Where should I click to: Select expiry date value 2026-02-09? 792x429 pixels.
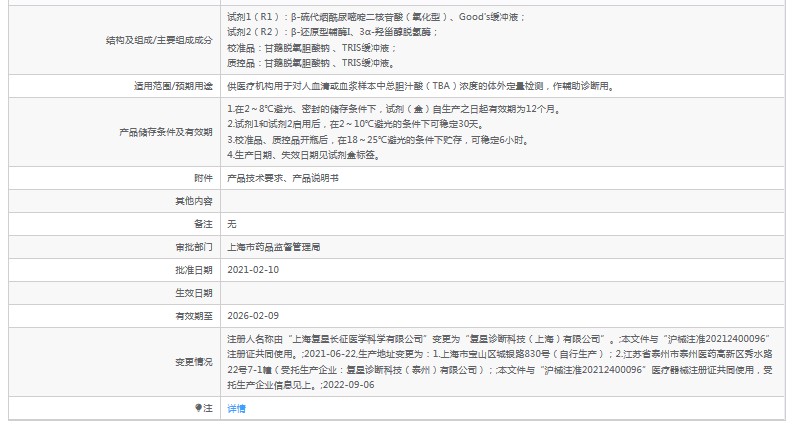pyautogui.click(x=253, y=316)
